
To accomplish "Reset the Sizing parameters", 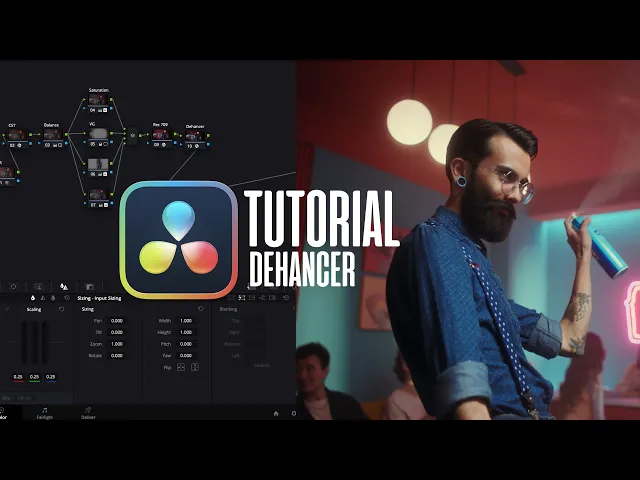I will point(200,309).
